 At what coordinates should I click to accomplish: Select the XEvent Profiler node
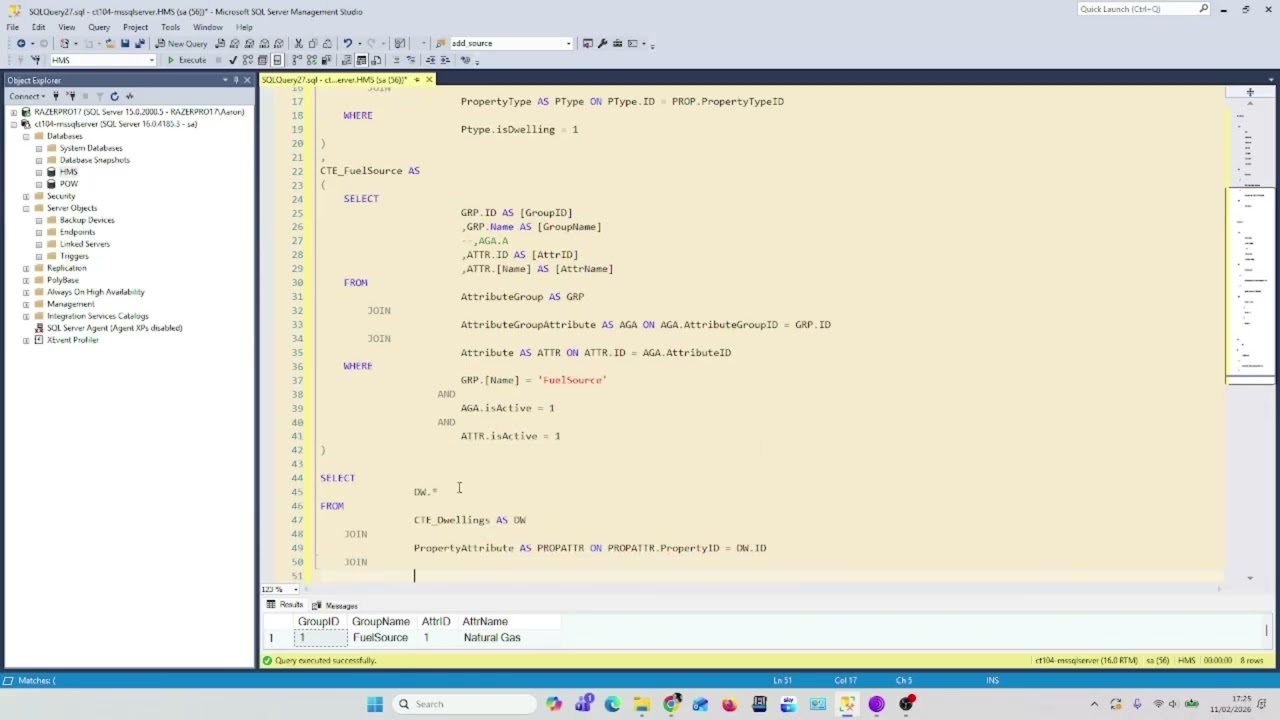click(x=72, y=340)
